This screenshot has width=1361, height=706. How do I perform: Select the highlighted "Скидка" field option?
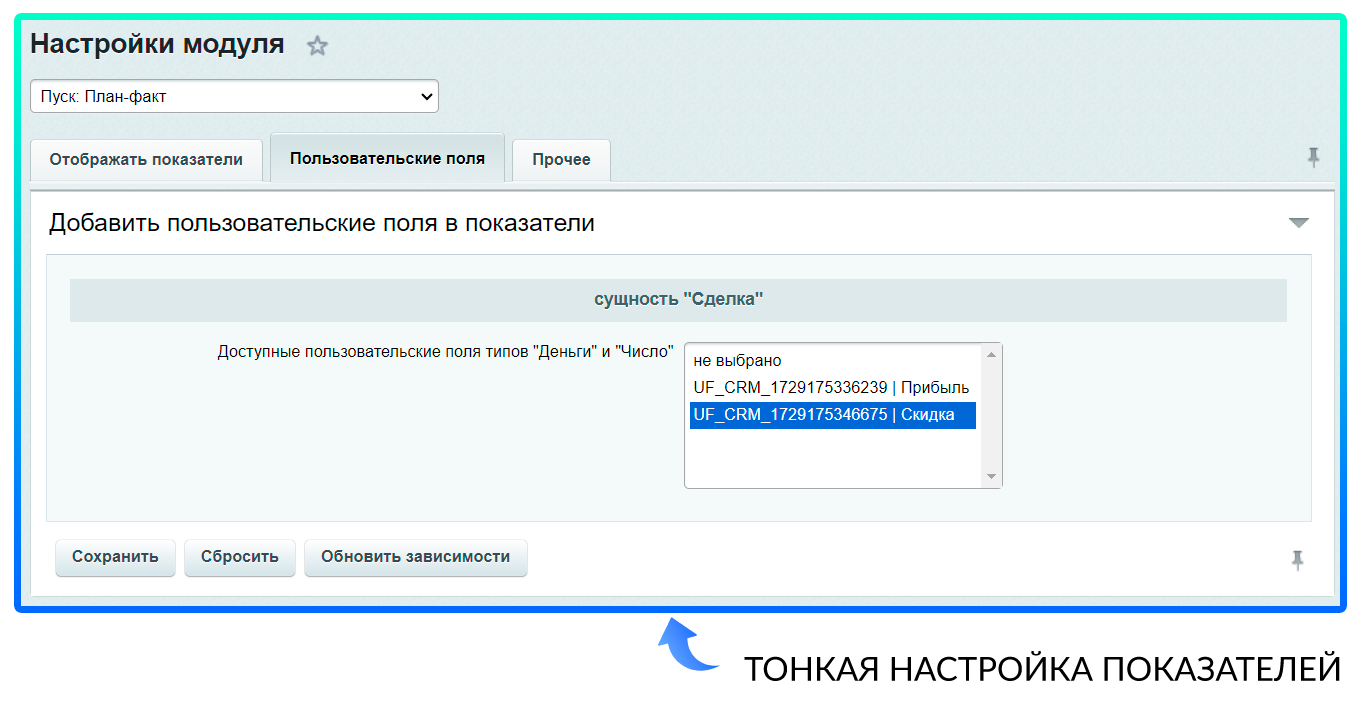pyautogui.click(x=830, y=414)
